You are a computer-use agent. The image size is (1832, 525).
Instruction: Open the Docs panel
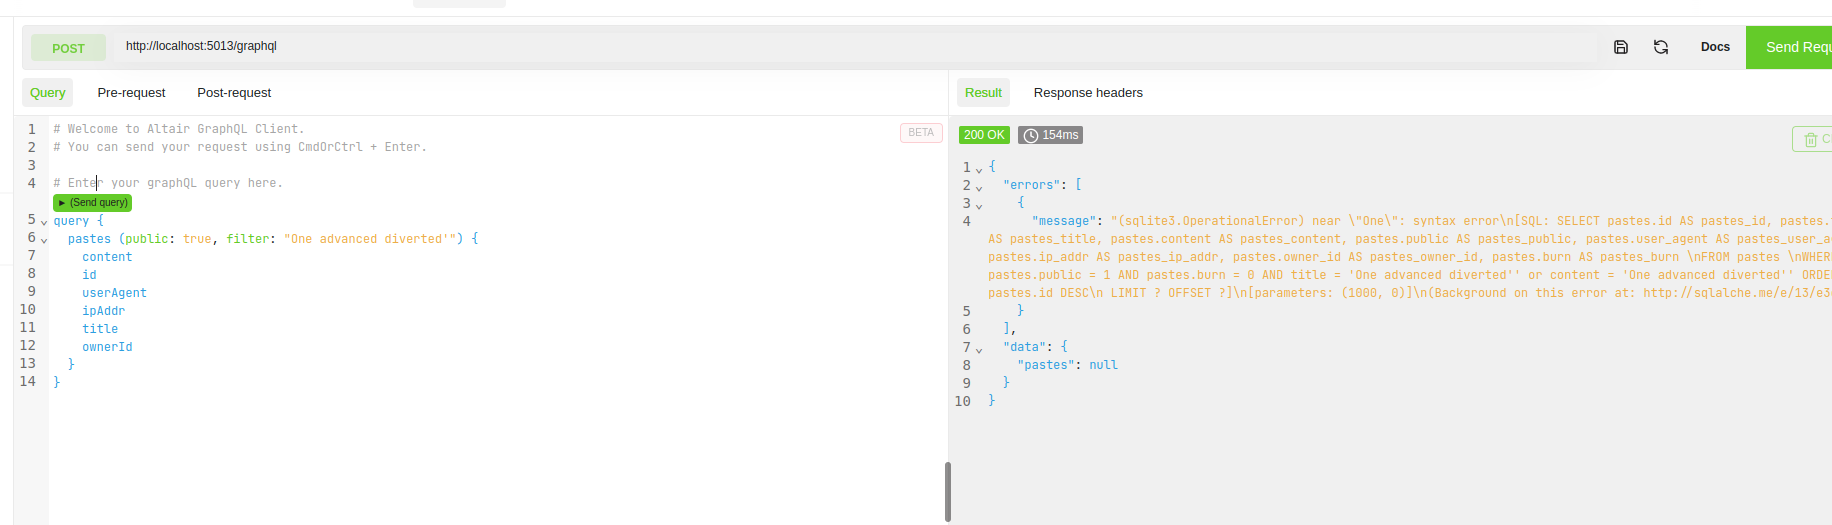tap(1715, 47)
